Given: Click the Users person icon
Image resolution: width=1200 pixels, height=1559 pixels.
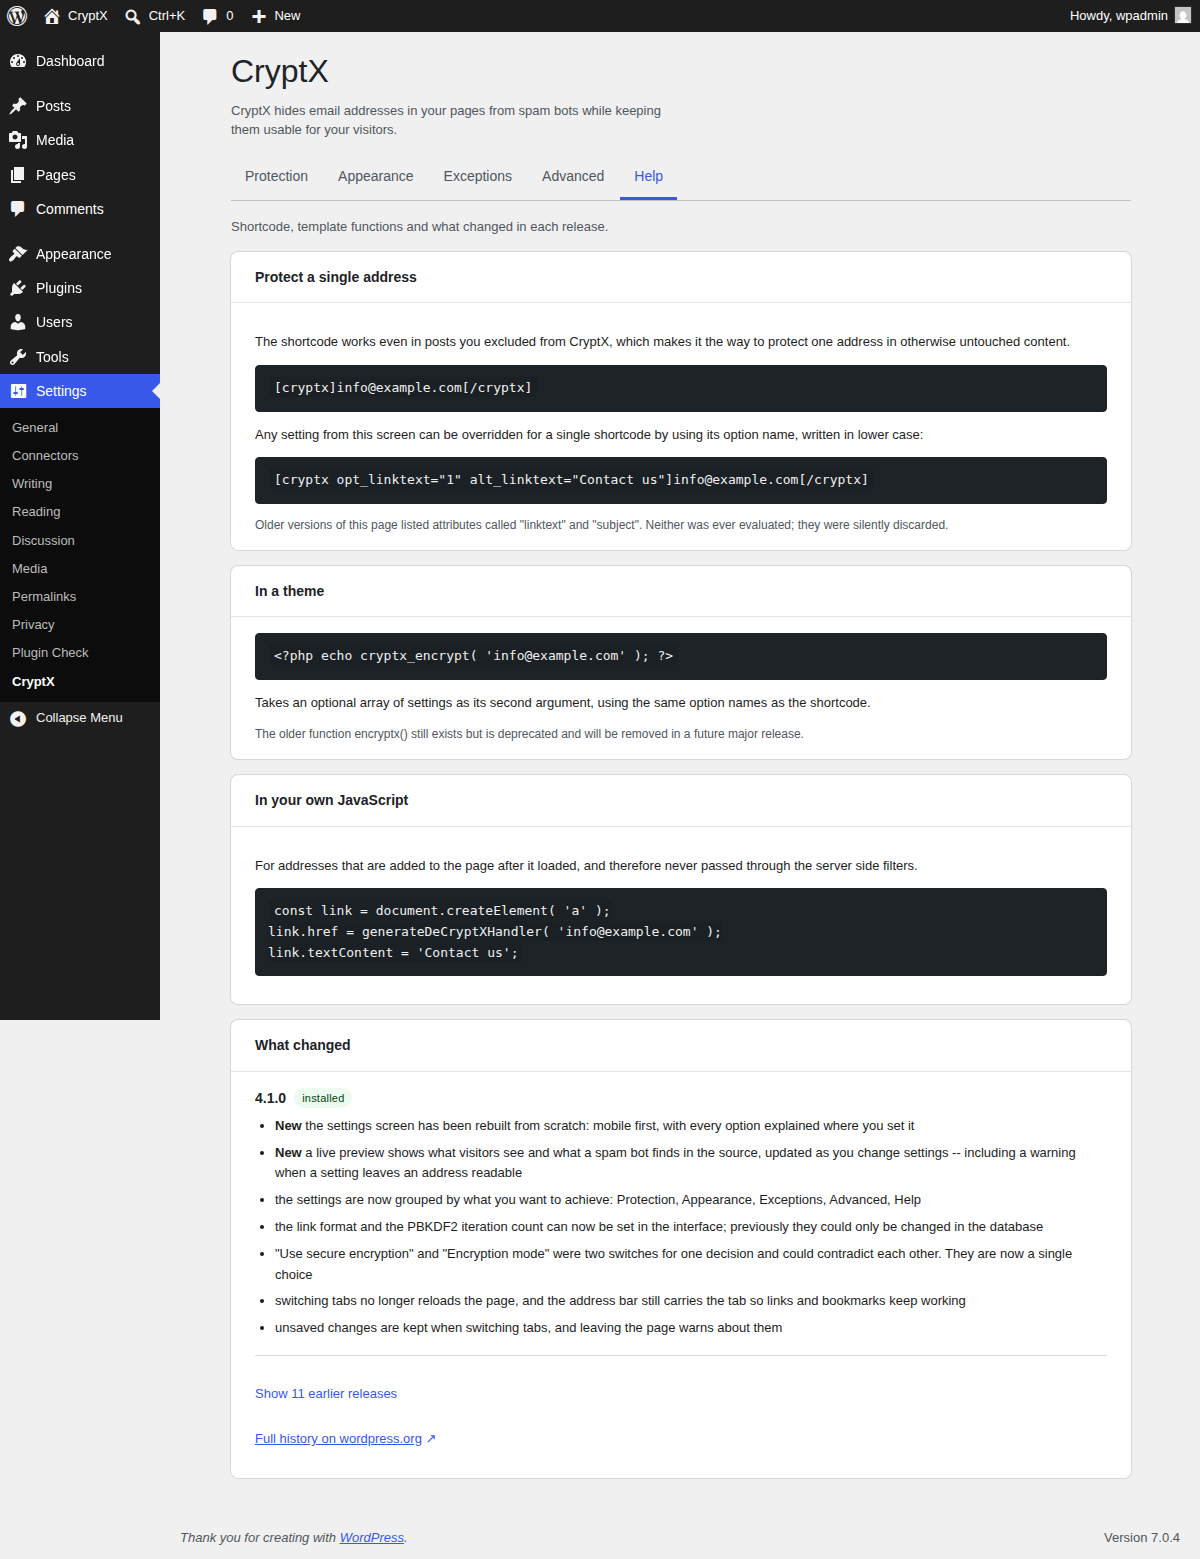Looking at the screenshot, I should pos(18,322).
